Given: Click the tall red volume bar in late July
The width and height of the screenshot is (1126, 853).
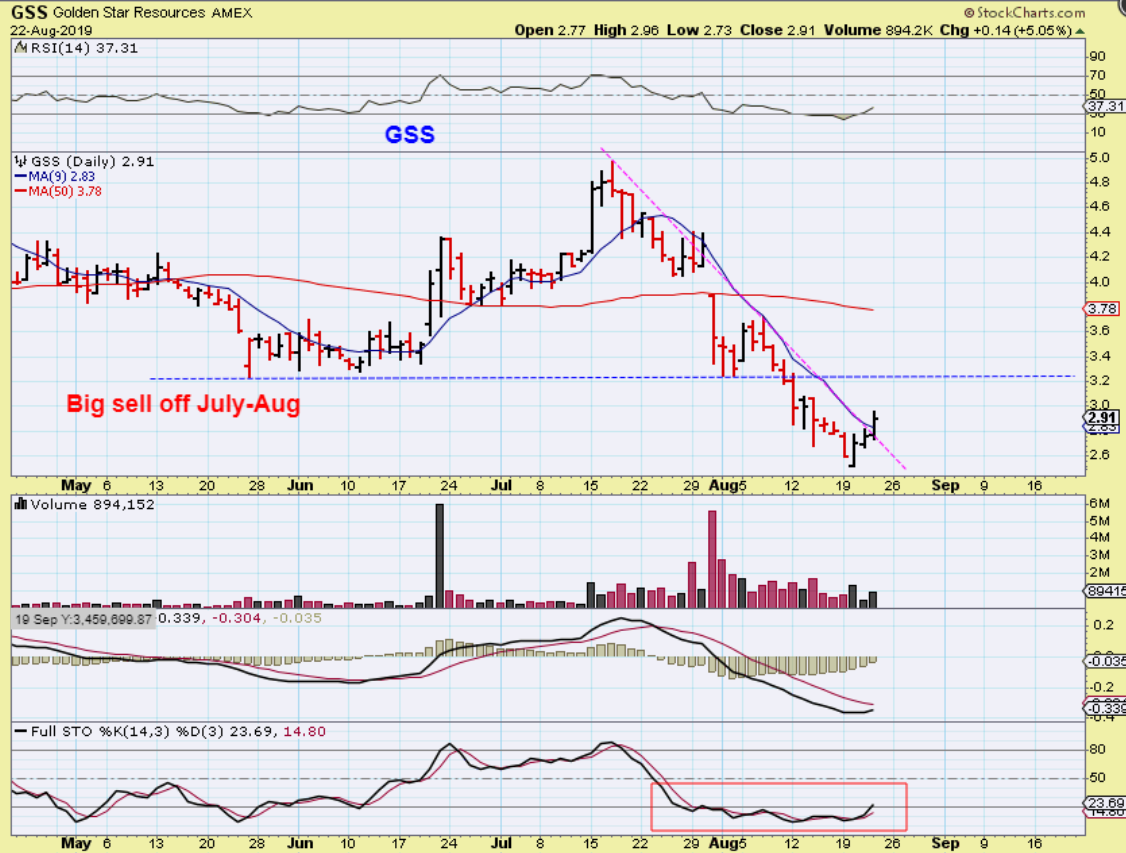Looking at the screenshot, I should tap(712, 559).
